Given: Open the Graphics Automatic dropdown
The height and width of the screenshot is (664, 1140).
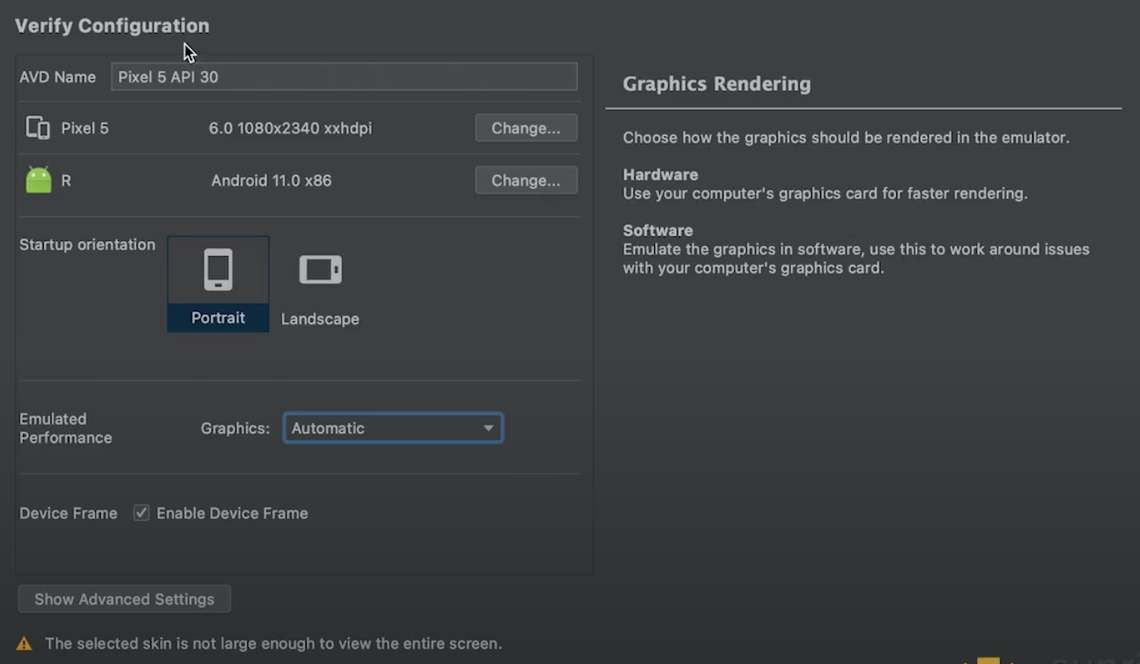Looking at the screenshot, I should [393, 428].
